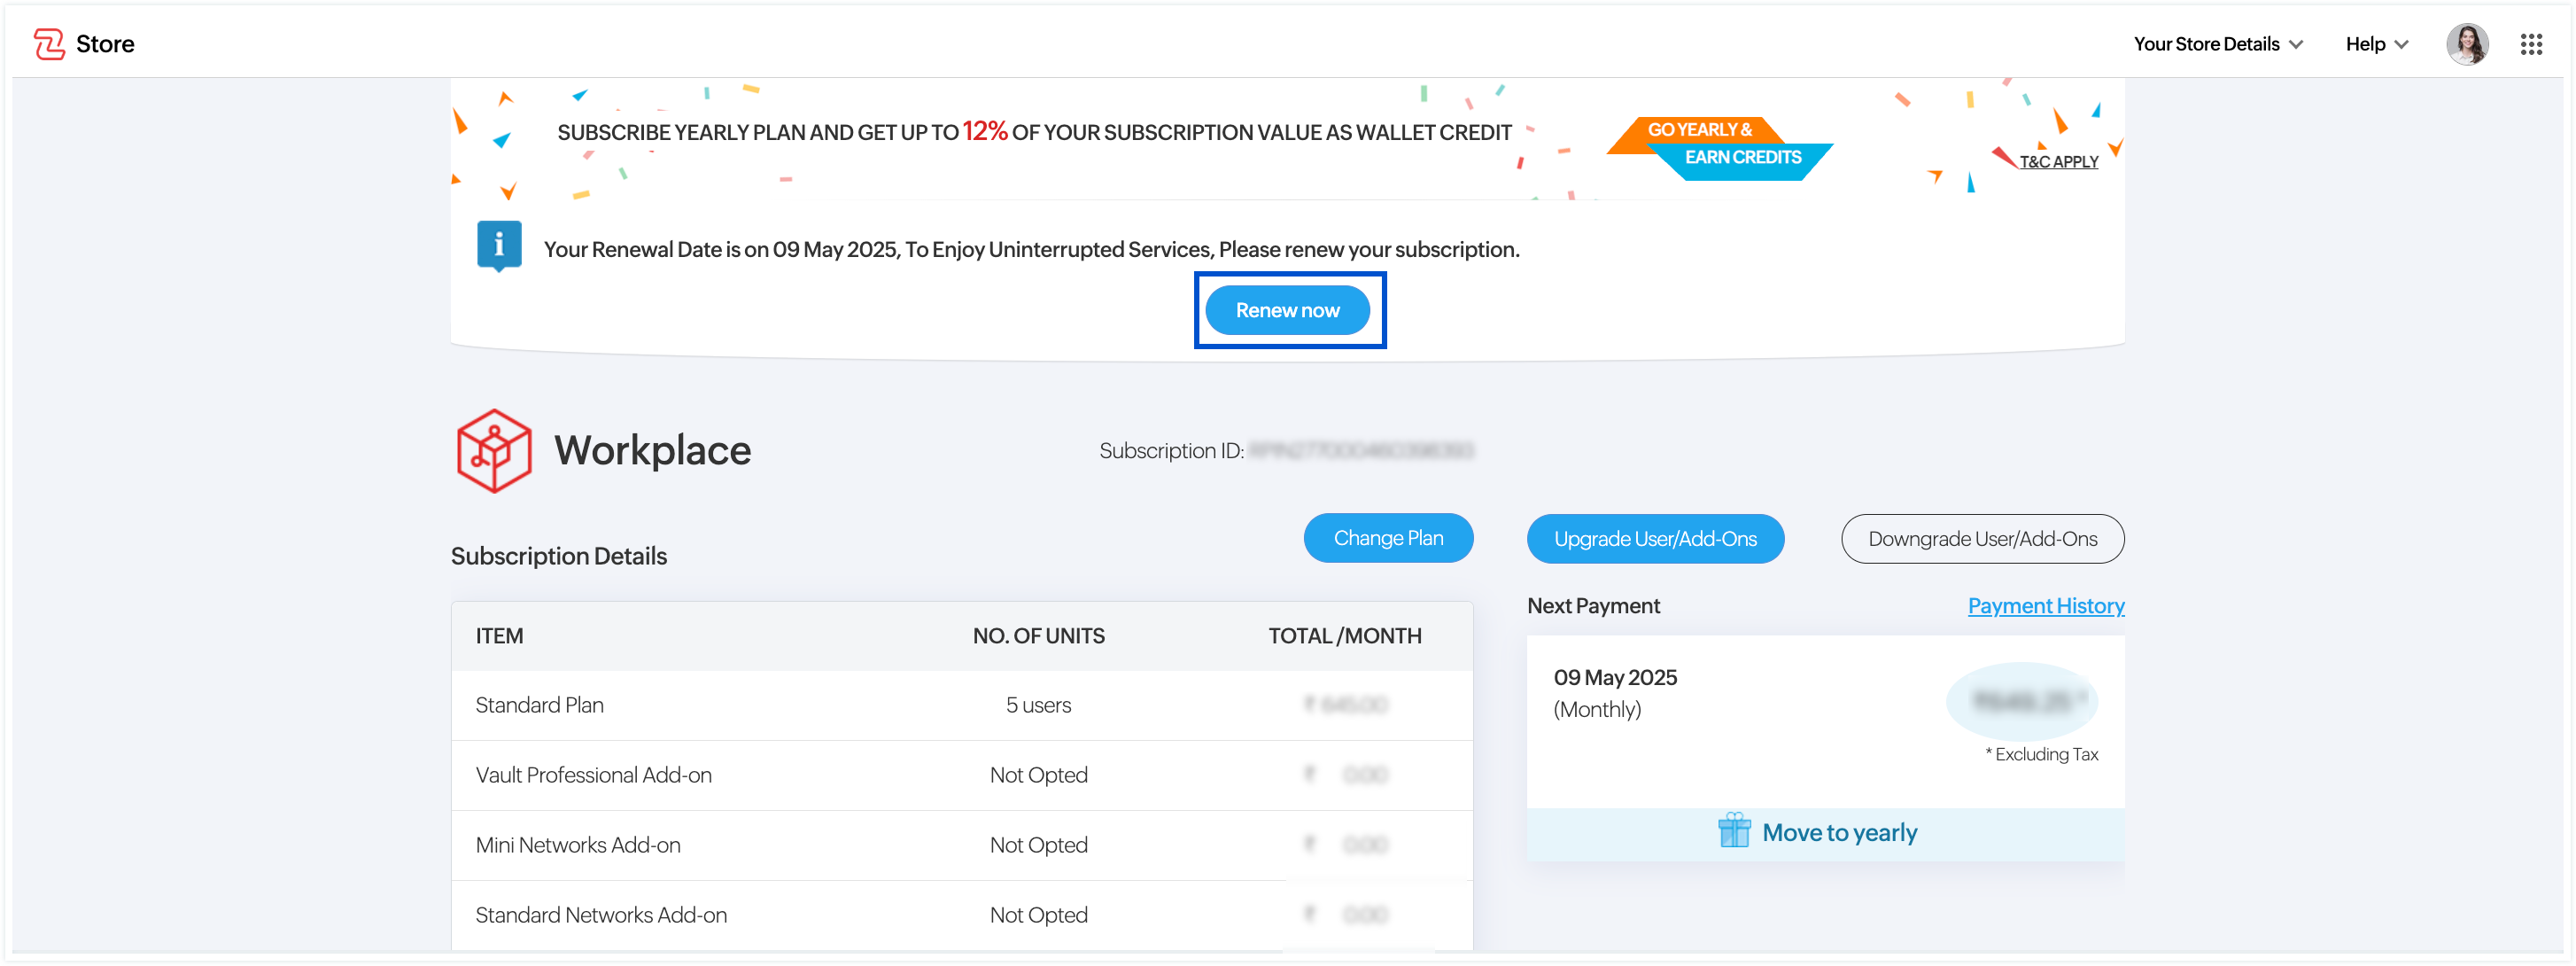2576x966 pixels.
Task: Click the gift icon beside Move to yearly
Action: [1733, 830]
